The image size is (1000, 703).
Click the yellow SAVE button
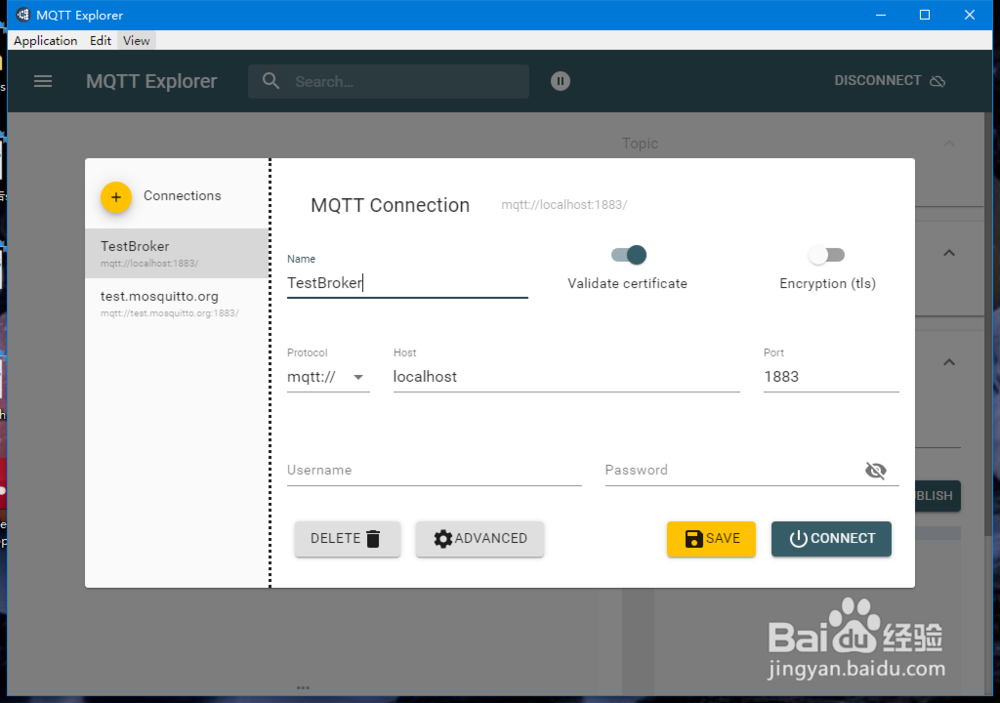click(x=711, y=538)
